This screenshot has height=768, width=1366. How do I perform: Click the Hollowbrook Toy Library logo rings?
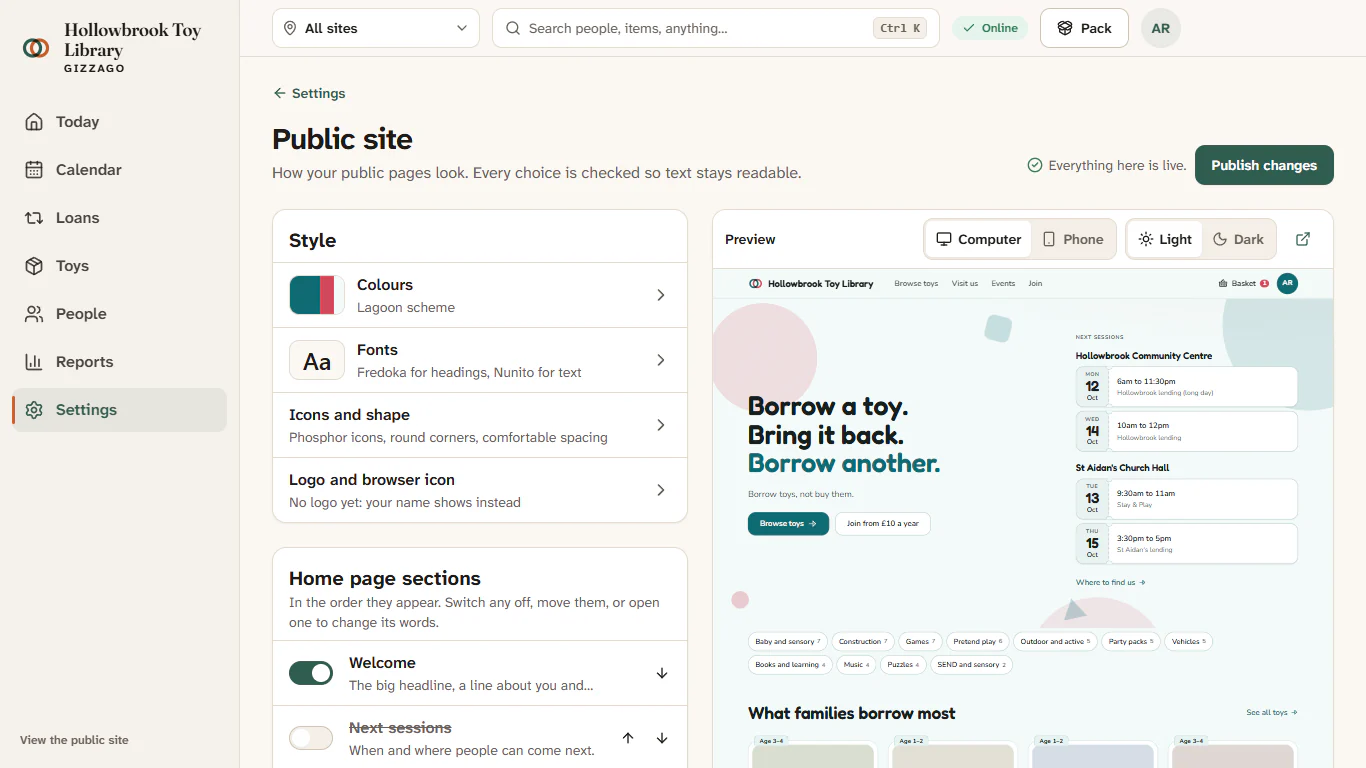36,47
